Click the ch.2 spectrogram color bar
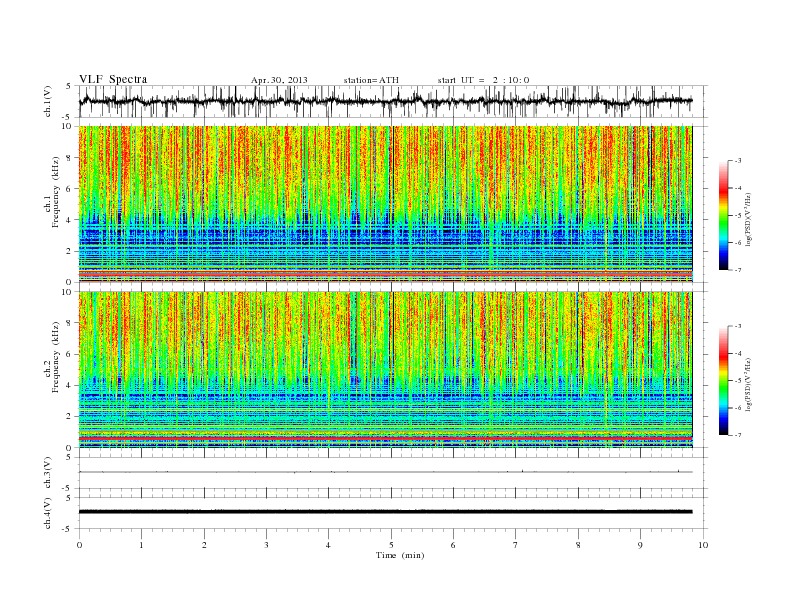The width and height of the screenshot is (792, 612). point(724,380)
